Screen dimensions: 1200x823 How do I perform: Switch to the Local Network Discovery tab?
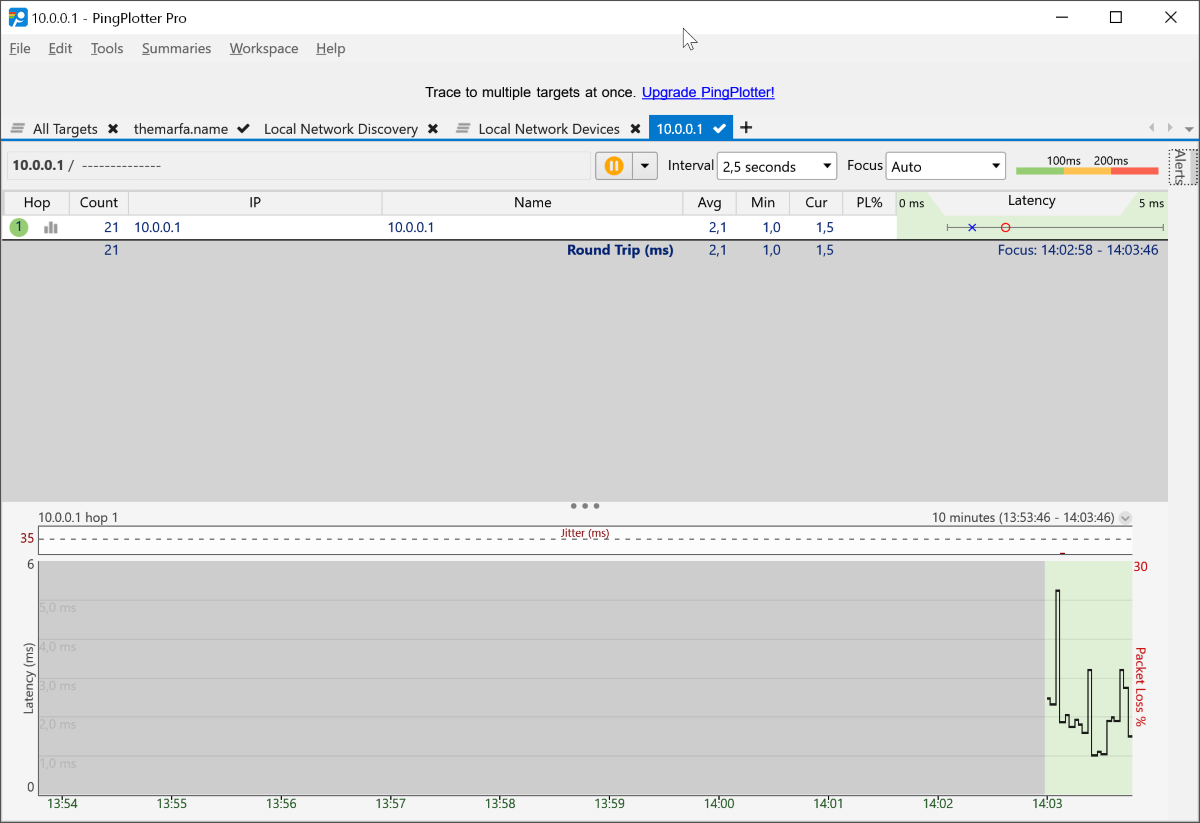341,129
